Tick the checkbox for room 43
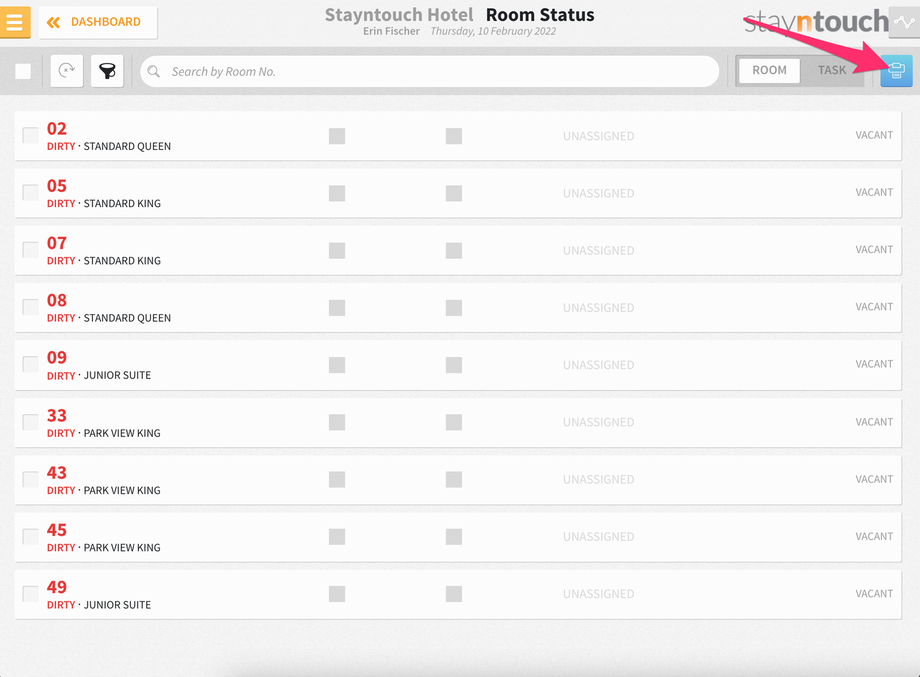 31,479
